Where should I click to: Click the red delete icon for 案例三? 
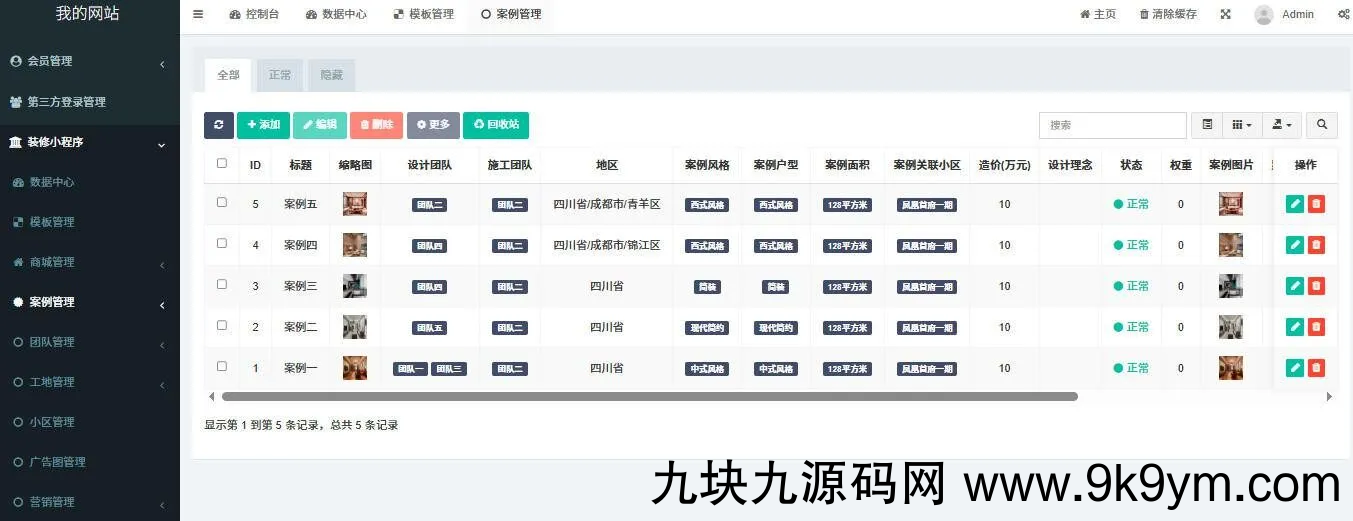[1316, 286]
